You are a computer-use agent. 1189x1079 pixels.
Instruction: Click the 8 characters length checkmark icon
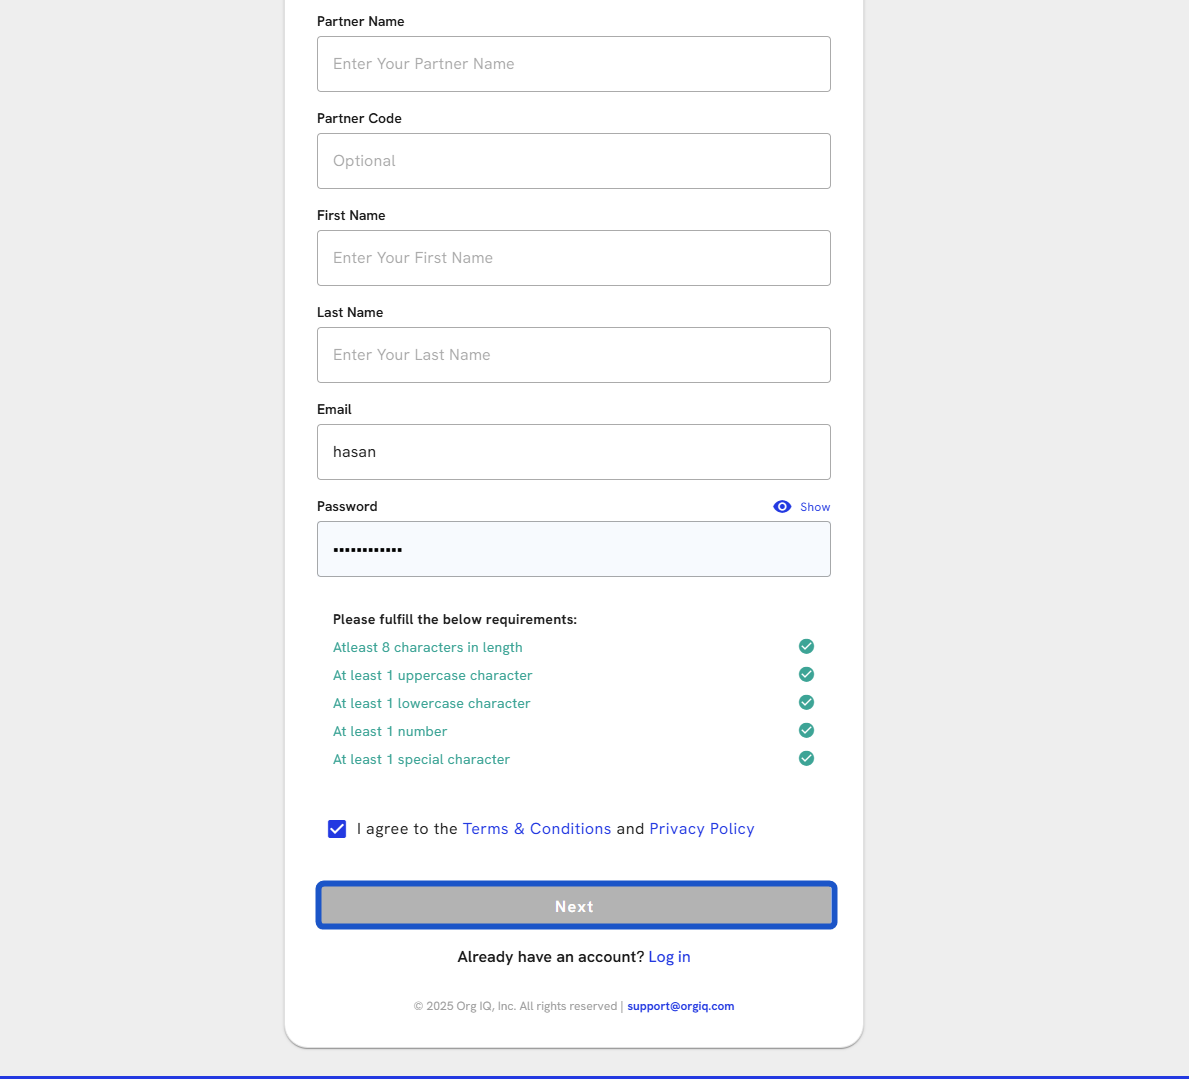pos(806,647)
